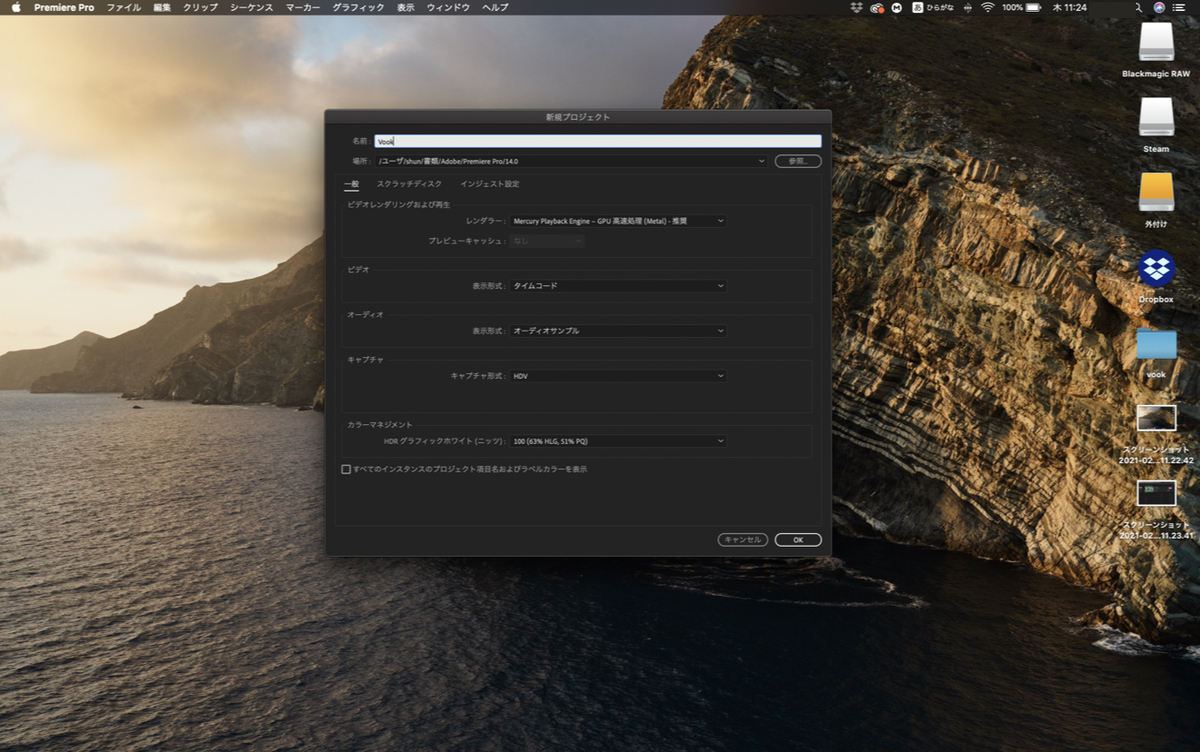Open the Dropbox desktop icon
This screenshot has height=752, width=1200.
[1156, 268]
